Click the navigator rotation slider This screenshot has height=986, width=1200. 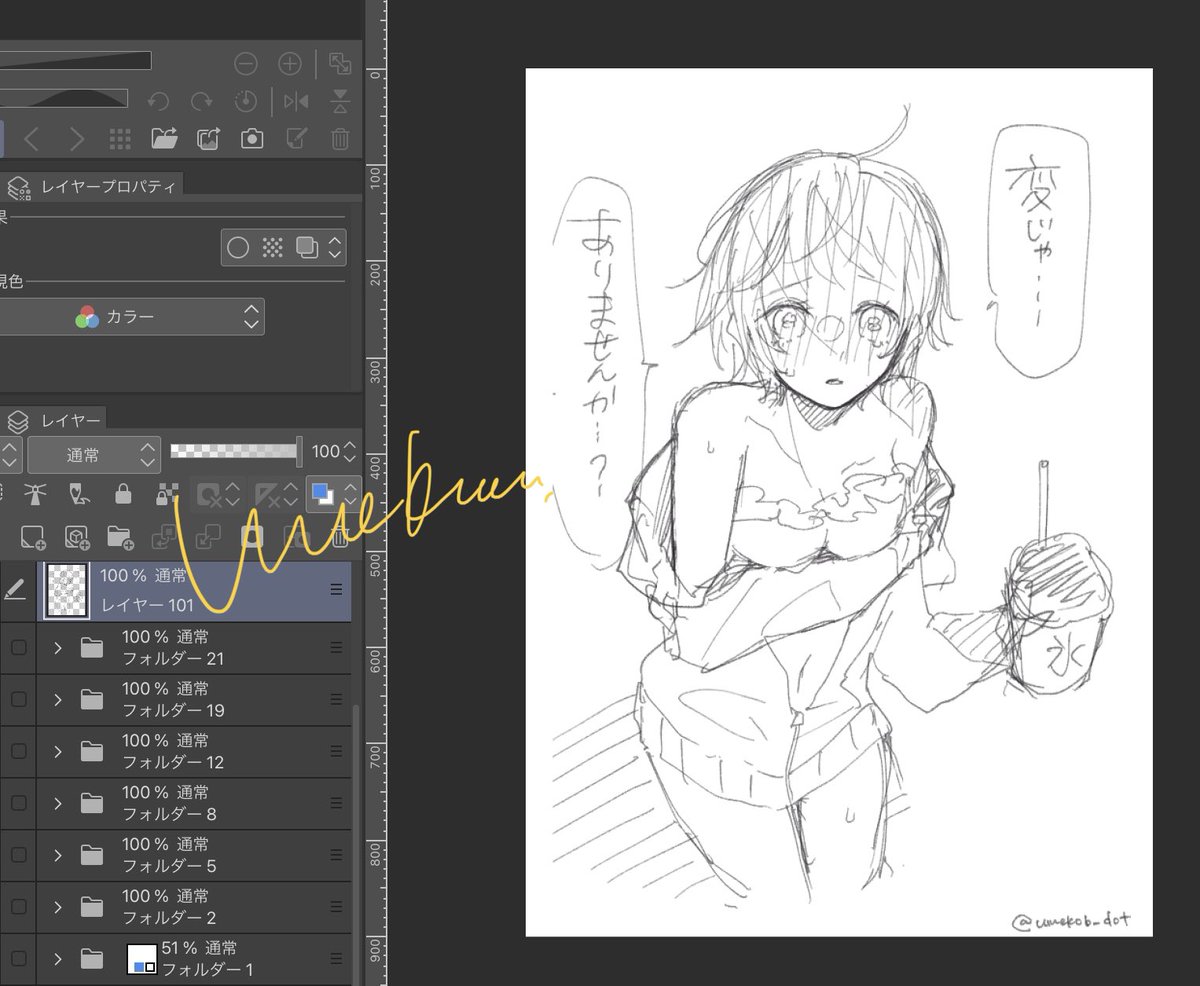point(64,98)
